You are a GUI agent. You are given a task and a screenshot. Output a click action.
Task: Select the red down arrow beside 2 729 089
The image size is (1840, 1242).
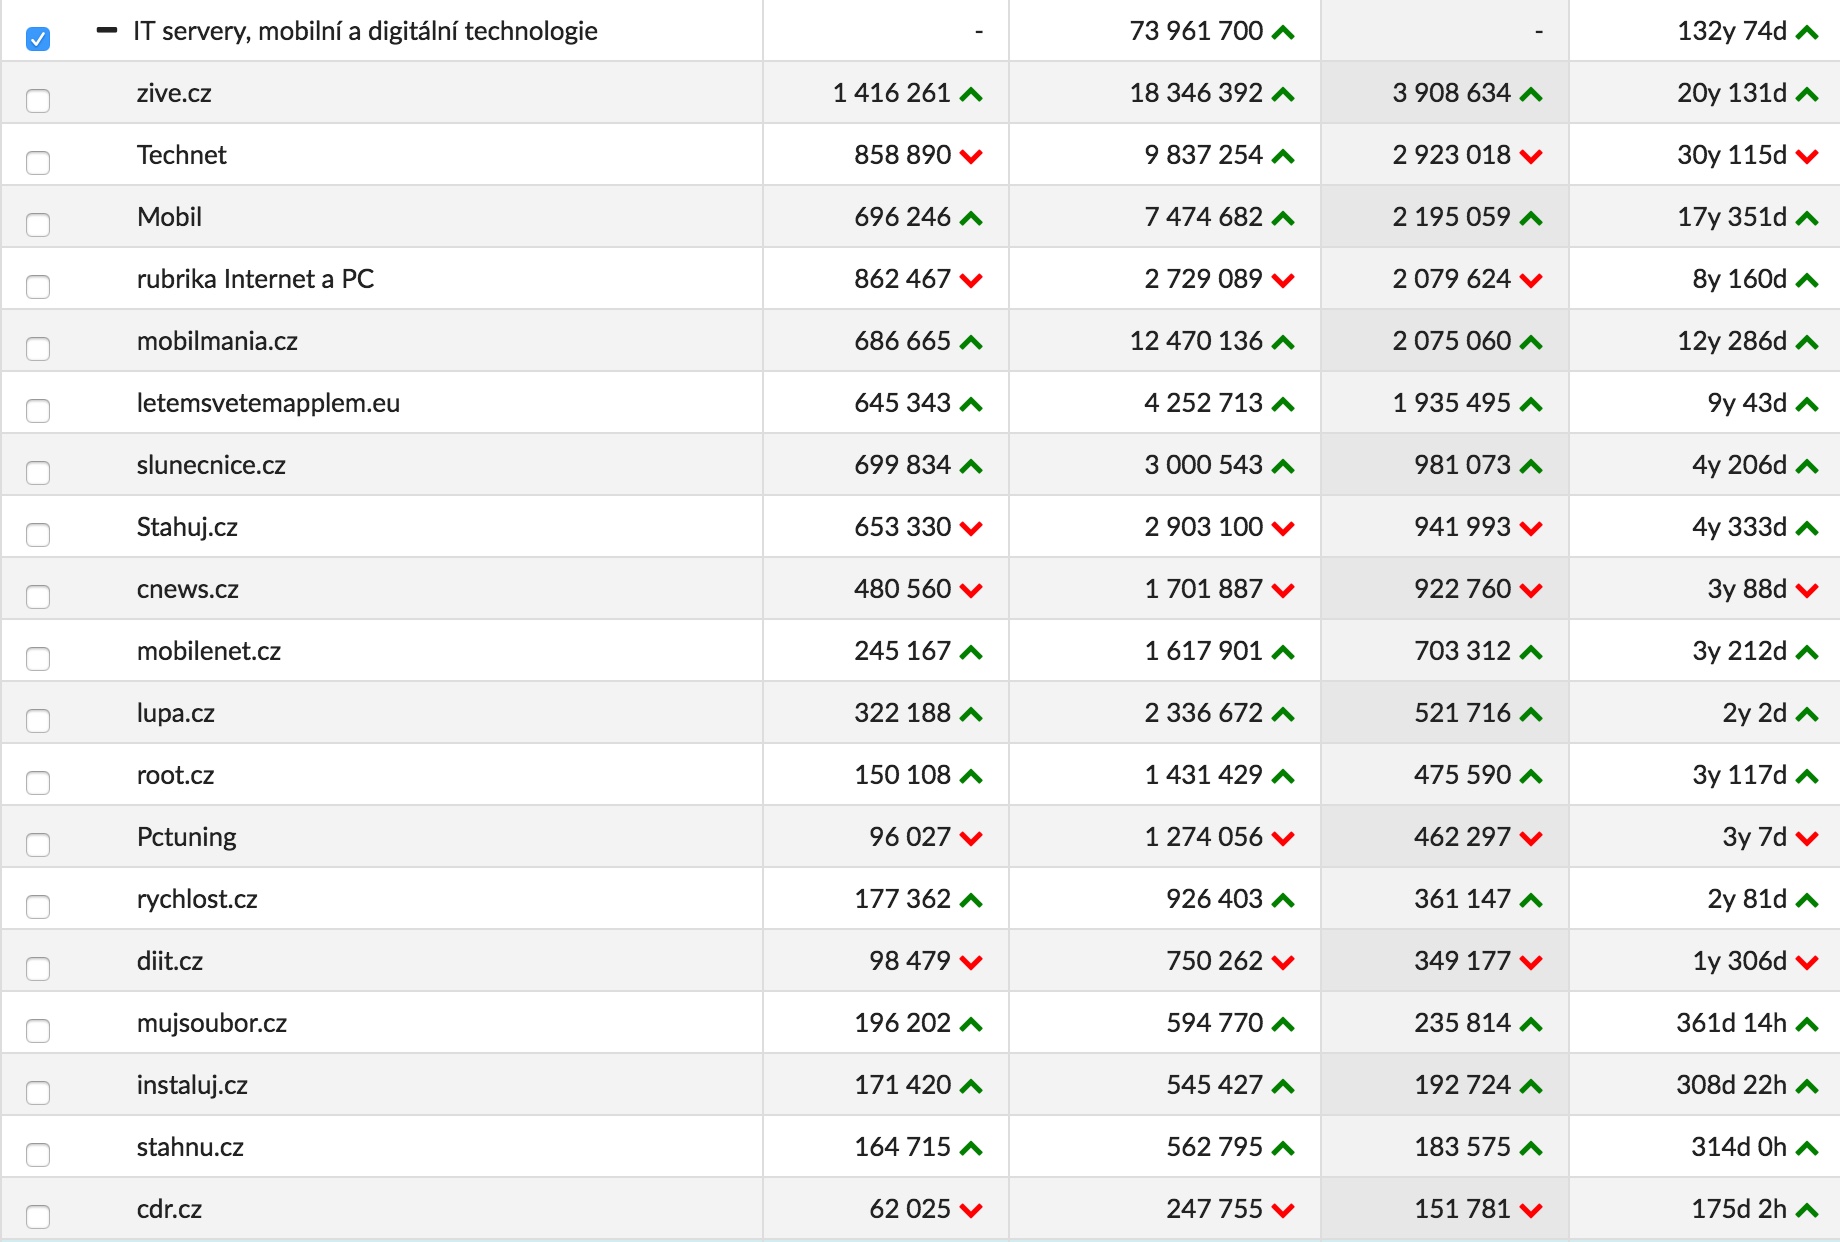tap(1283, 281)
